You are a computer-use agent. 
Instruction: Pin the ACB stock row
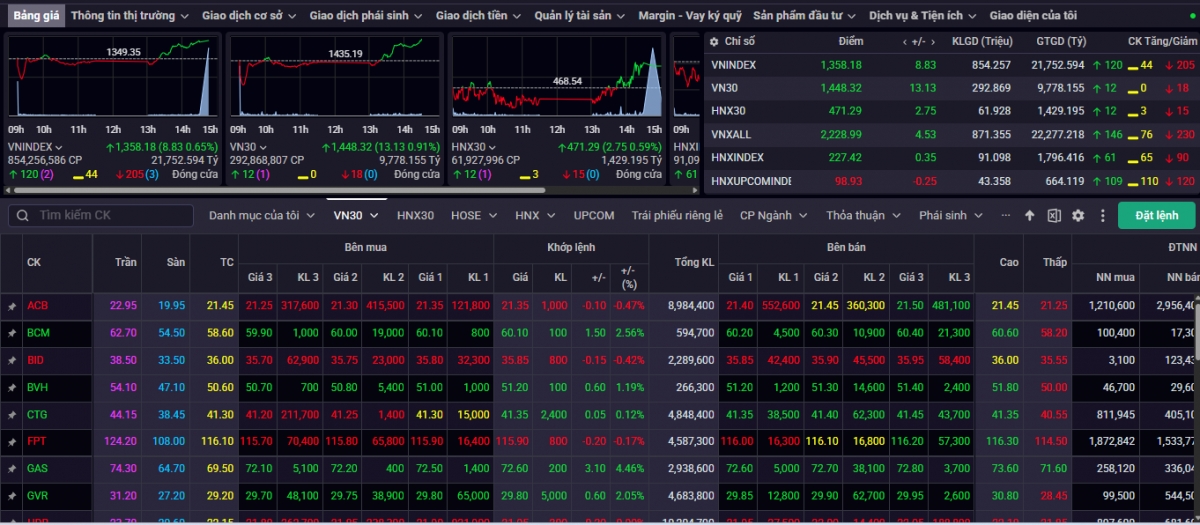click(12, 306)
